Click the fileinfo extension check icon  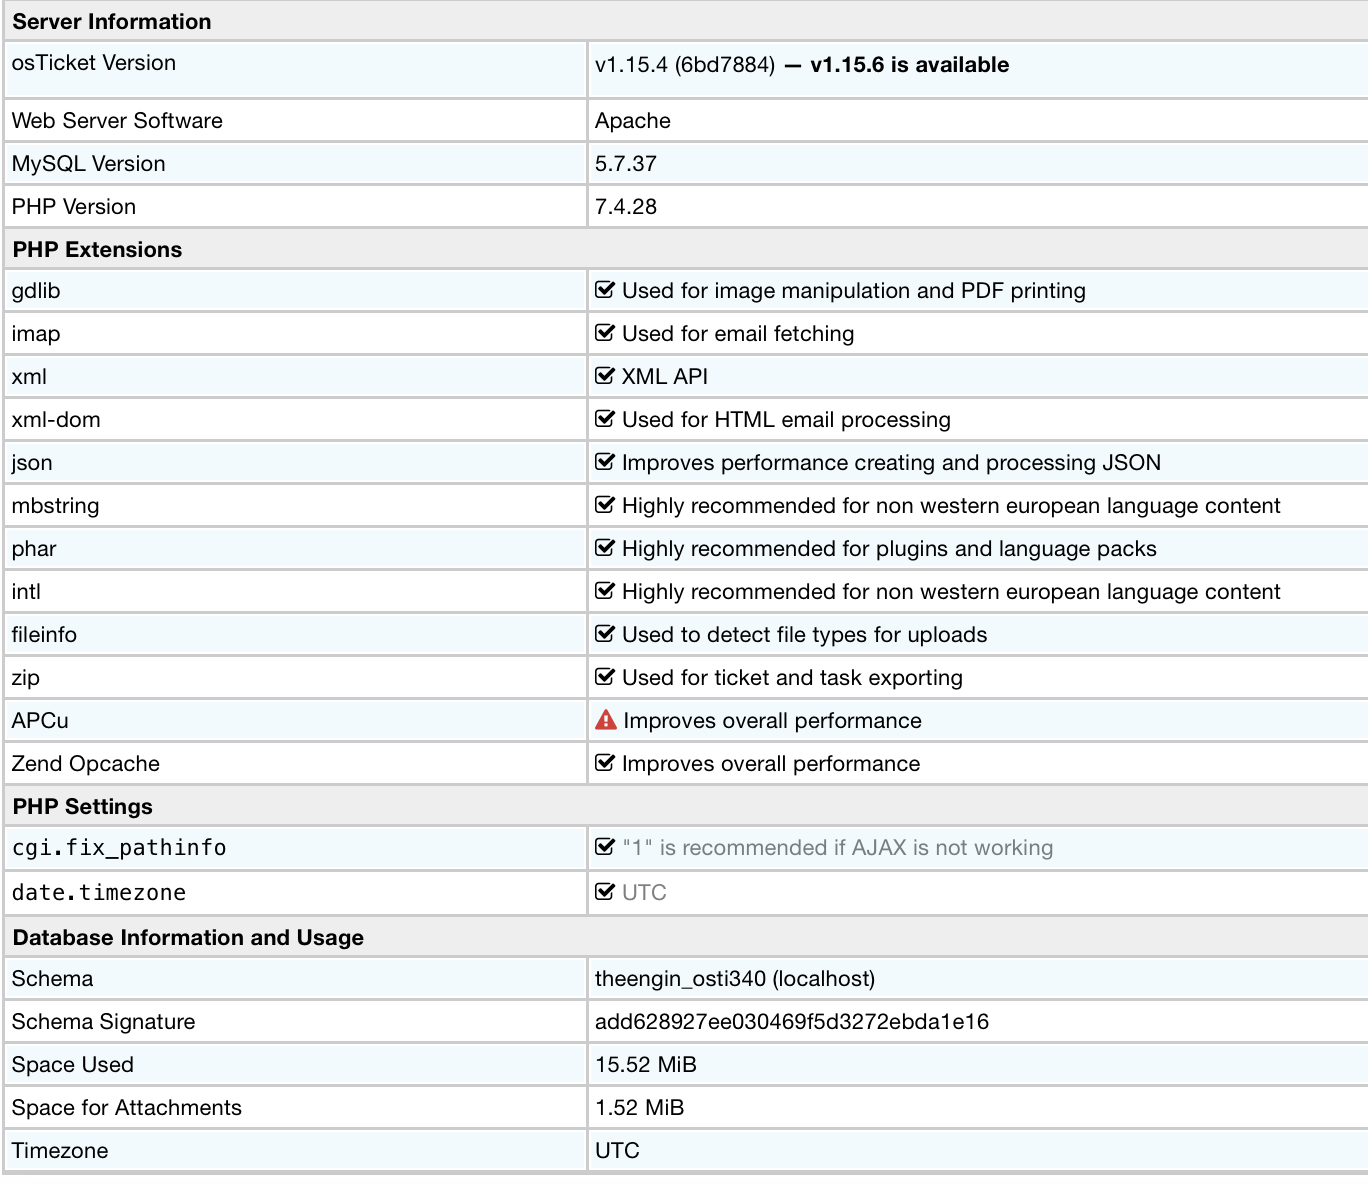coord(604,634)
